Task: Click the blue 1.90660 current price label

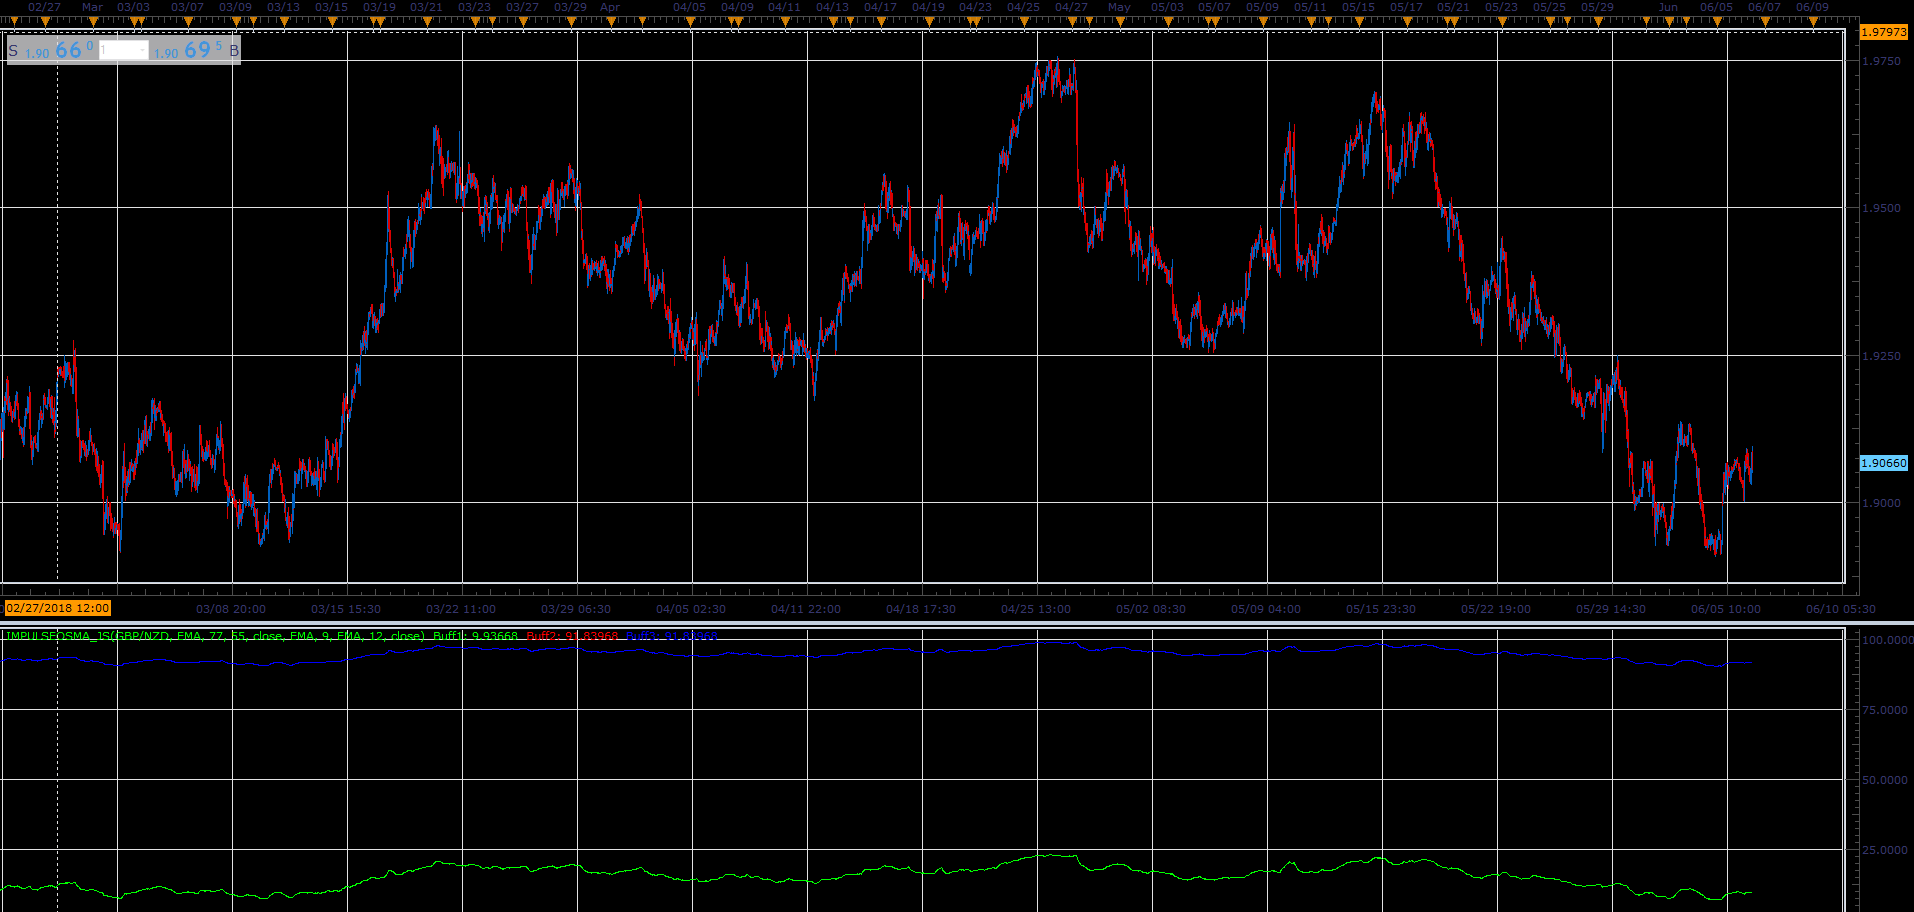Action: coord(1883,463)
